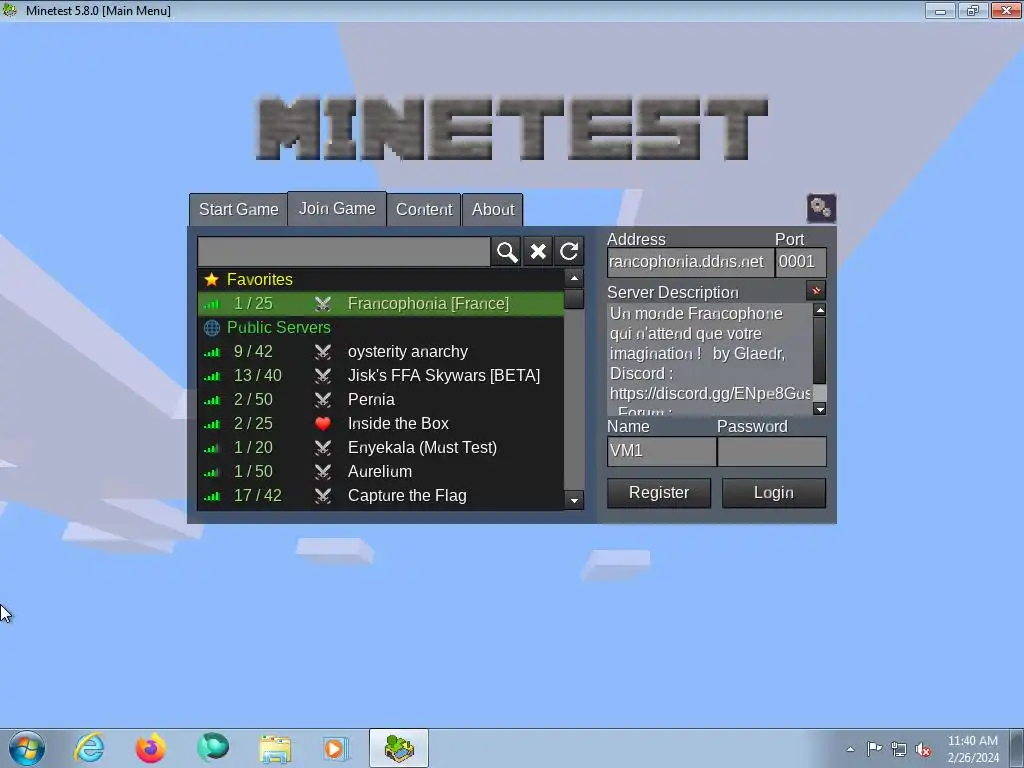Select the Aurelium server
The image size is (1024, 768).
381,472
